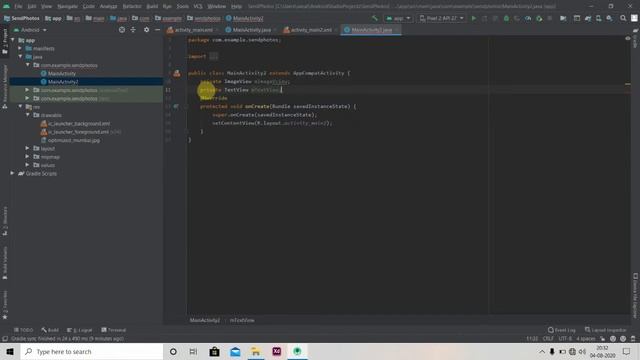
Task: Expand the manifests folder
Action: coord(20,48)
